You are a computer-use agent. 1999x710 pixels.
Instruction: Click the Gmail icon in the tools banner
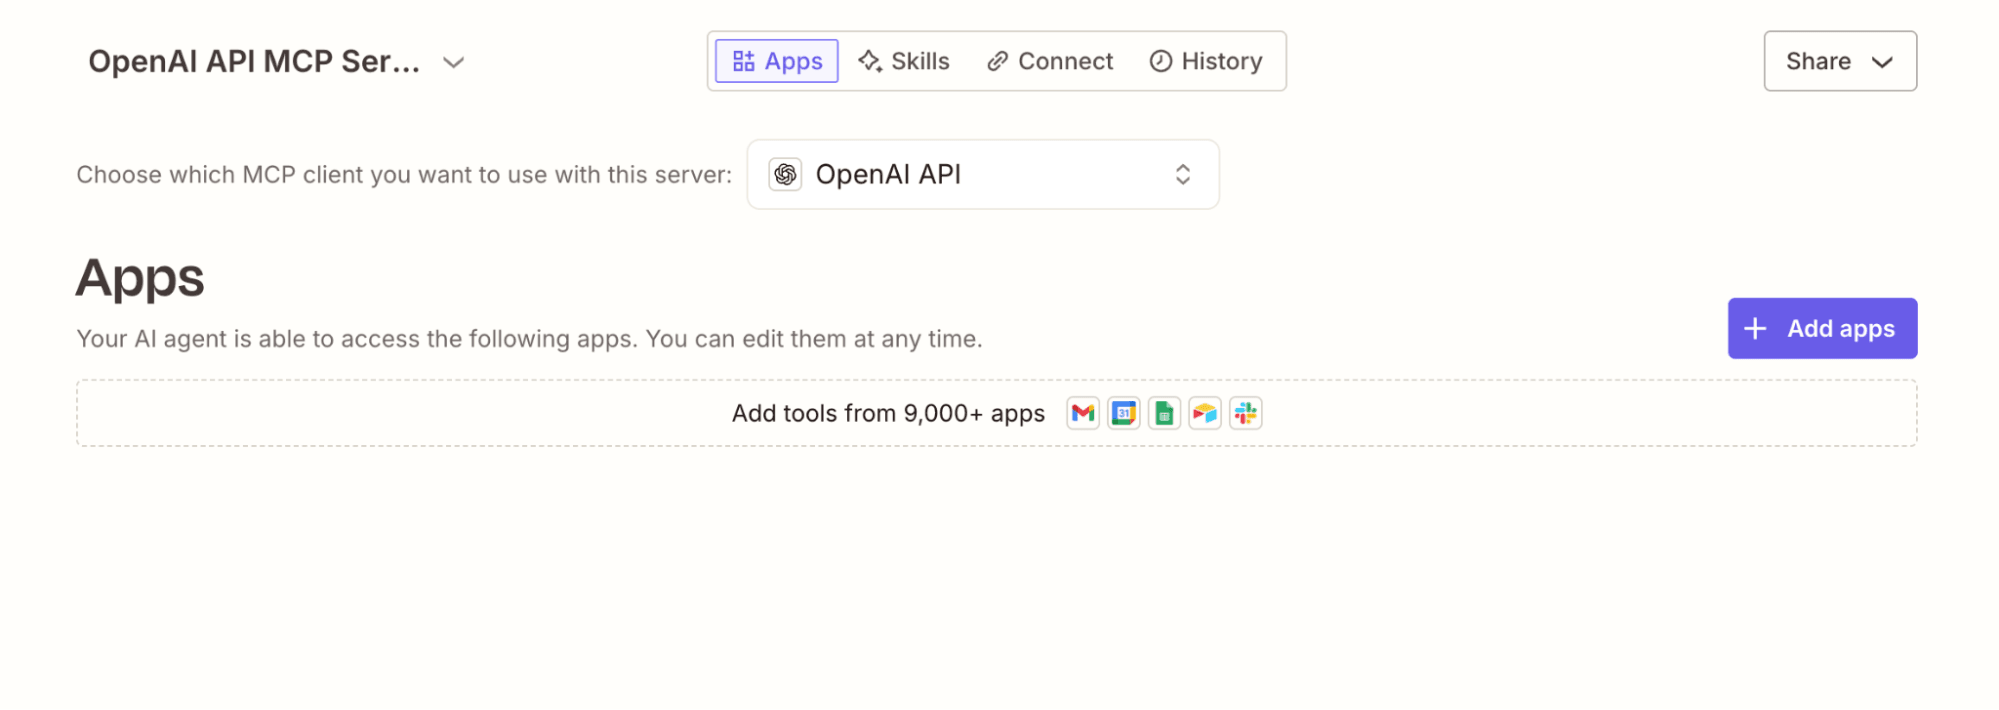pos(1083,413)
